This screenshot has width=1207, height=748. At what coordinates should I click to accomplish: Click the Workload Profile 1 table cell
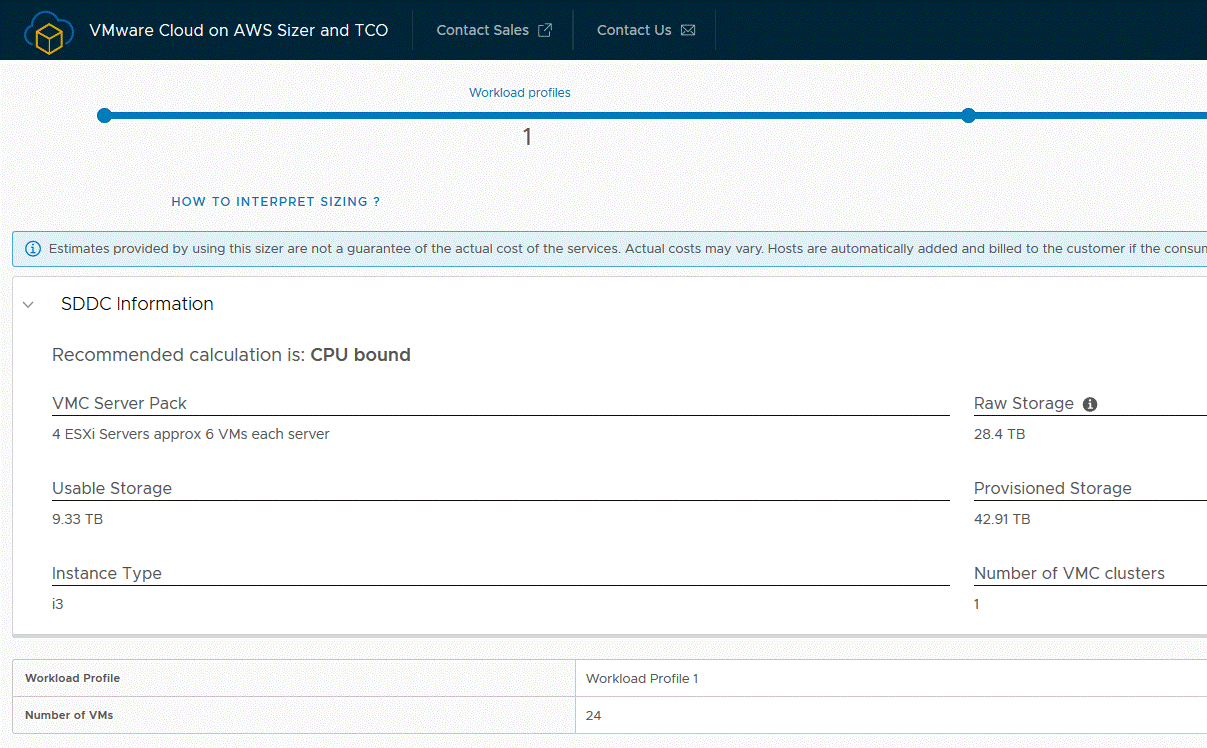click(x=642, y=678)
